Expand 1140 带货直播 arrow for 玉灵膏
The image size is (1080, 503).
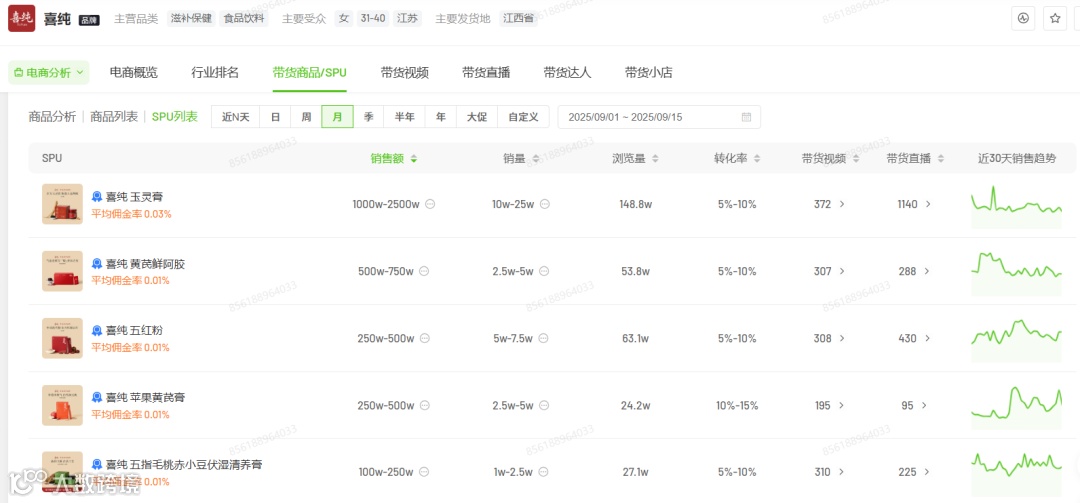(x=928, y=205)
